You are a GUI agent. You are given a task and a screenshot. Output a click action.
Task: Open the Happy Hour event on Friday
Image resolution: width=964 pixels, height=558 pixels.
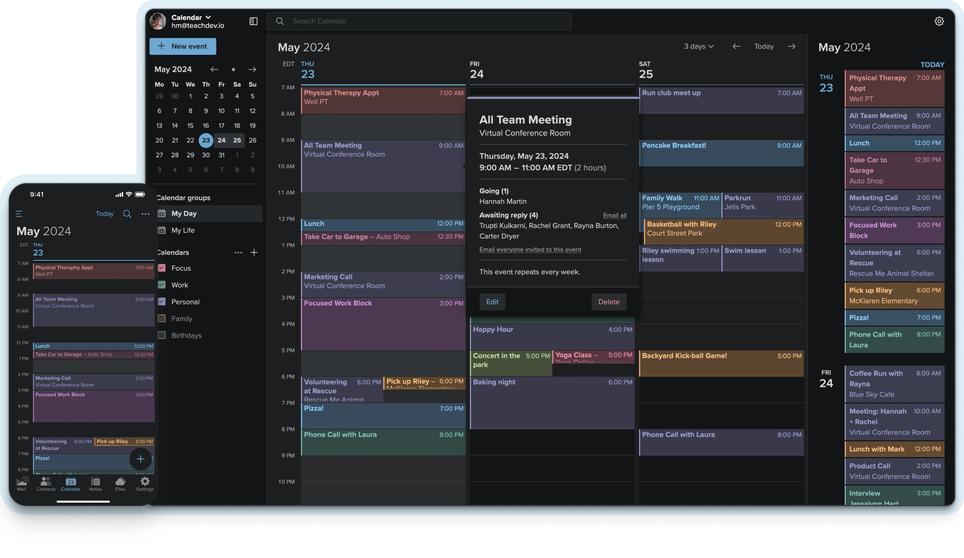pyautogui.click(x=552, y=337)
